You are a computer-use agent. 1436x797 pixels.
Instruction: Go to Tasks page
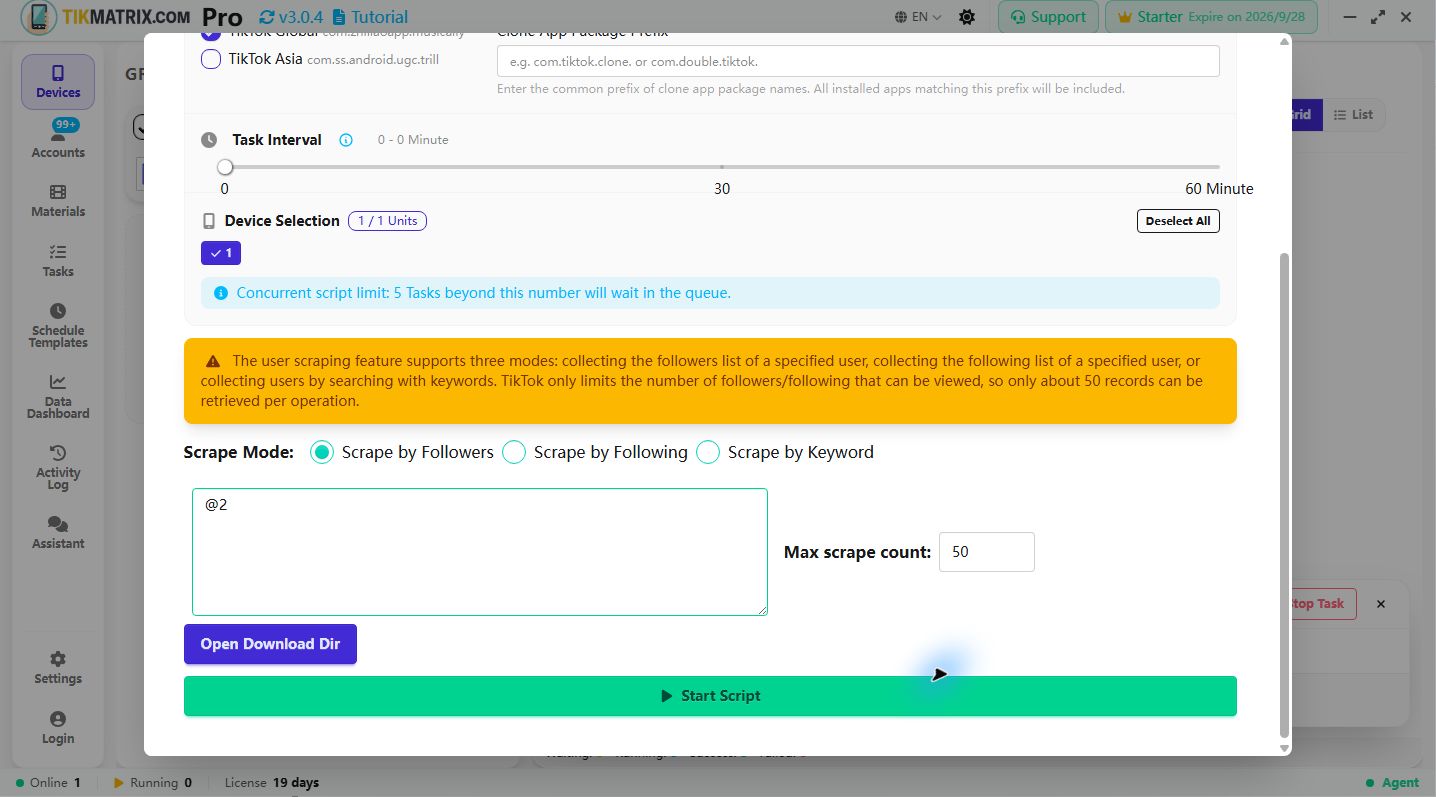coord(58,261)
